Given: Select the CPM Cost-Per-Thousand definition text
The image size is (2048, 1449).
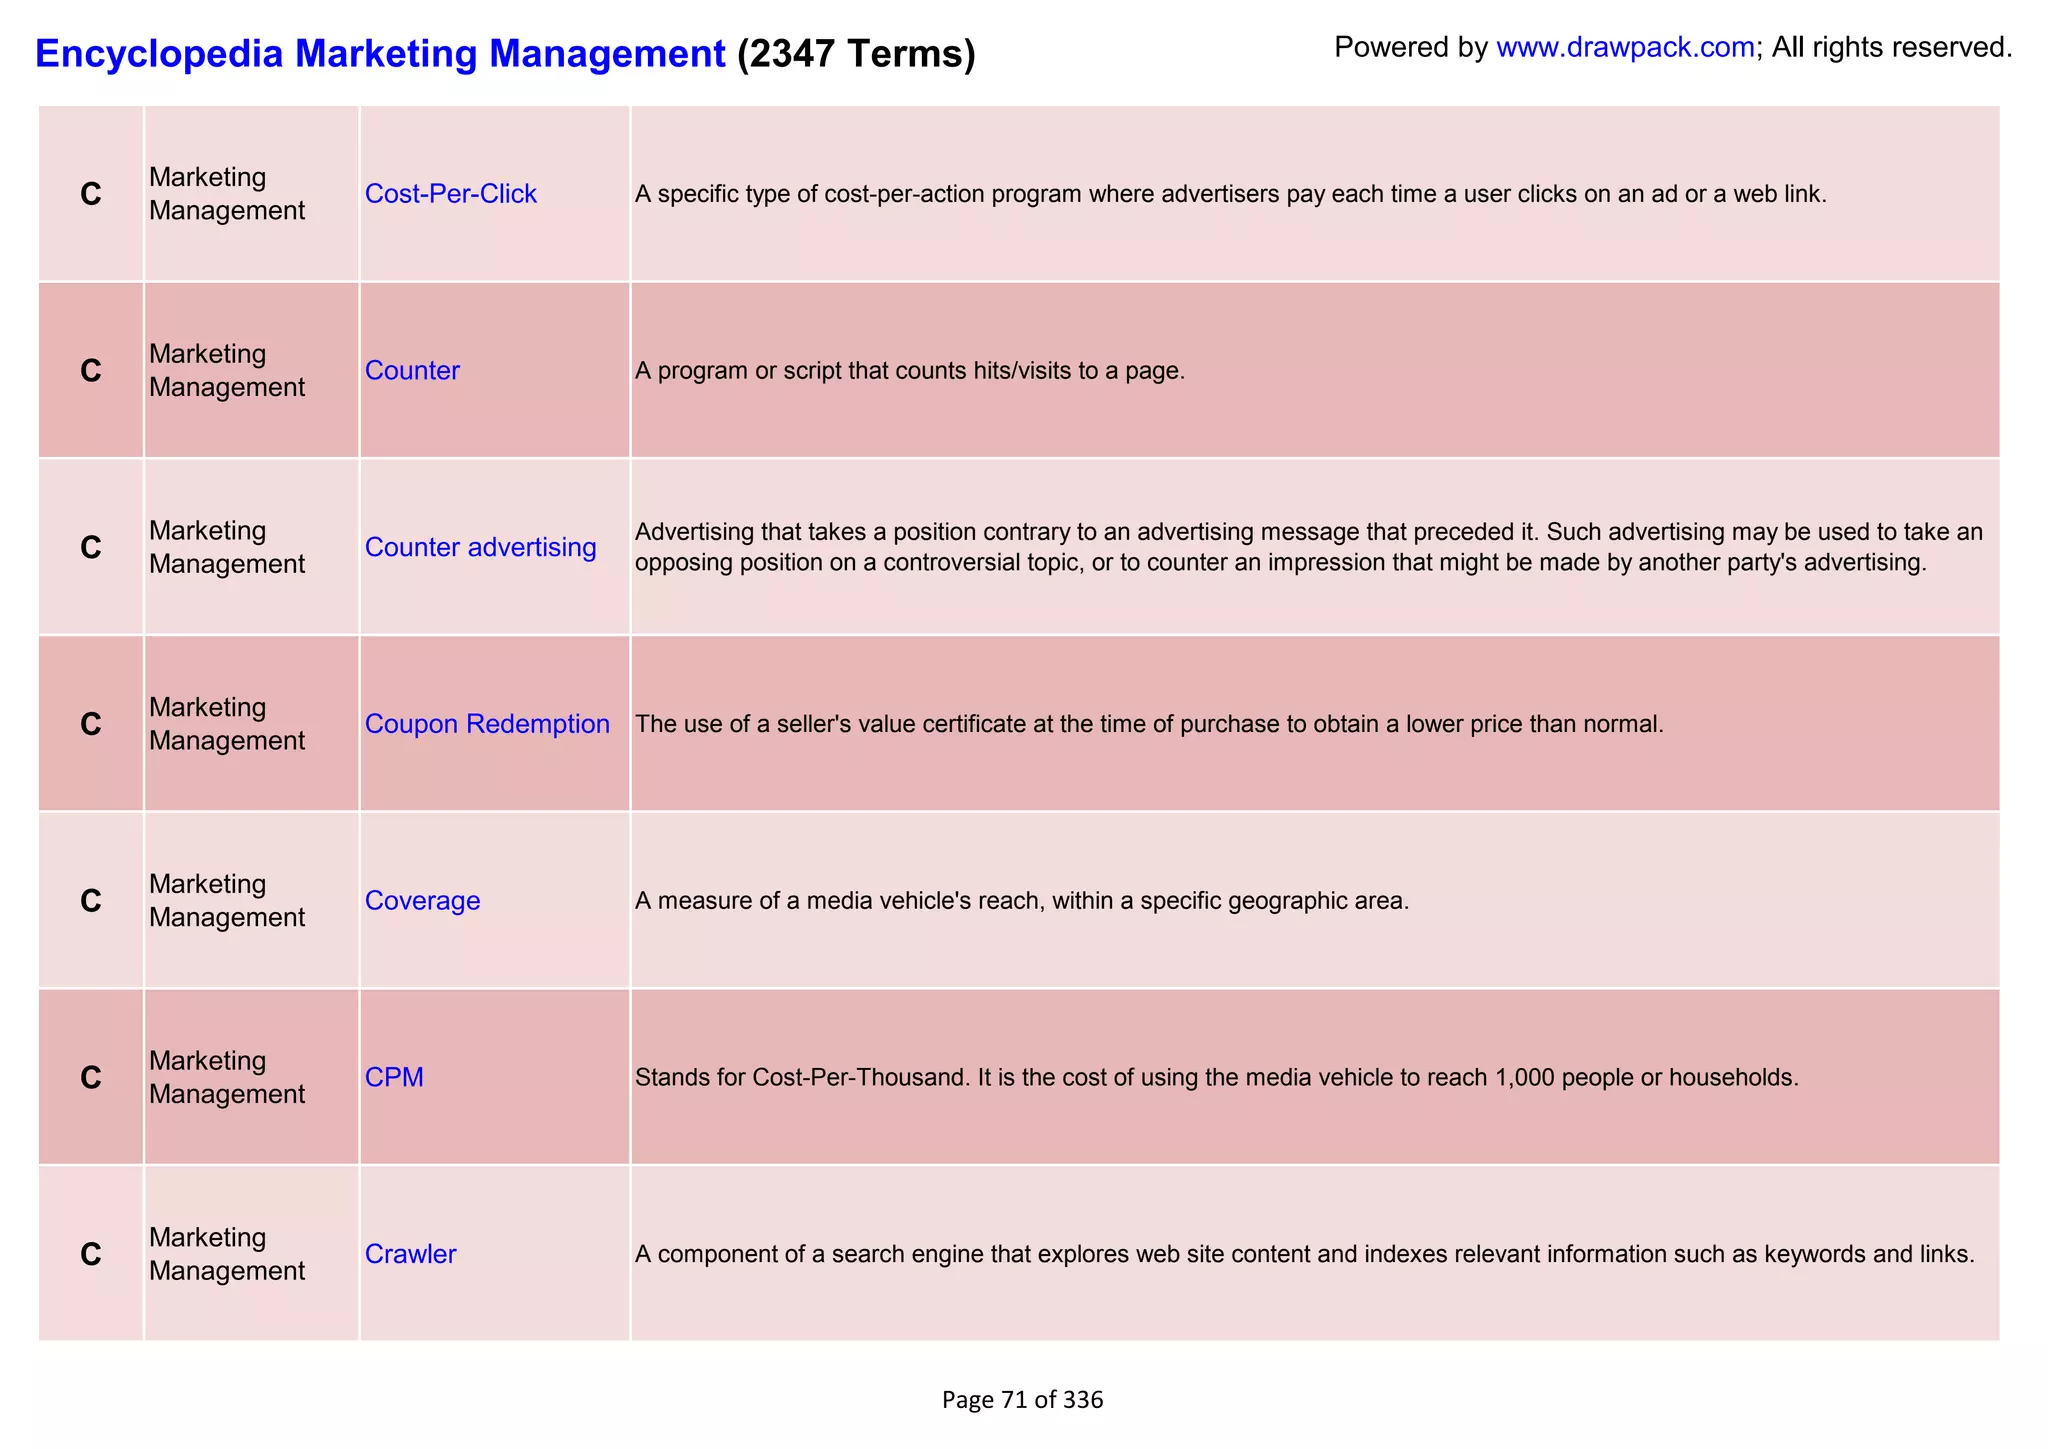Looking at the screenshot, I should [1216, 1077].
